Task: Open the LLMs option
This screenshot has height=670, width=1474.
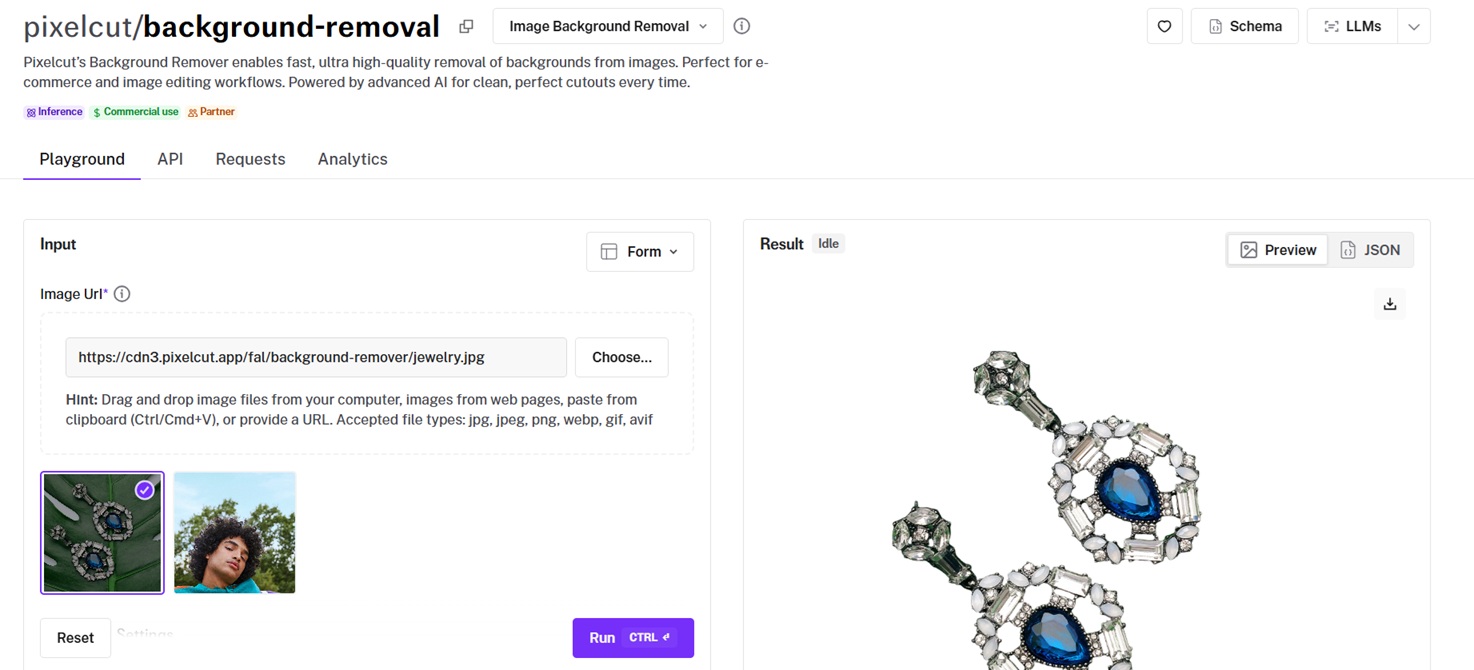Action: [x=1352, y=27]
